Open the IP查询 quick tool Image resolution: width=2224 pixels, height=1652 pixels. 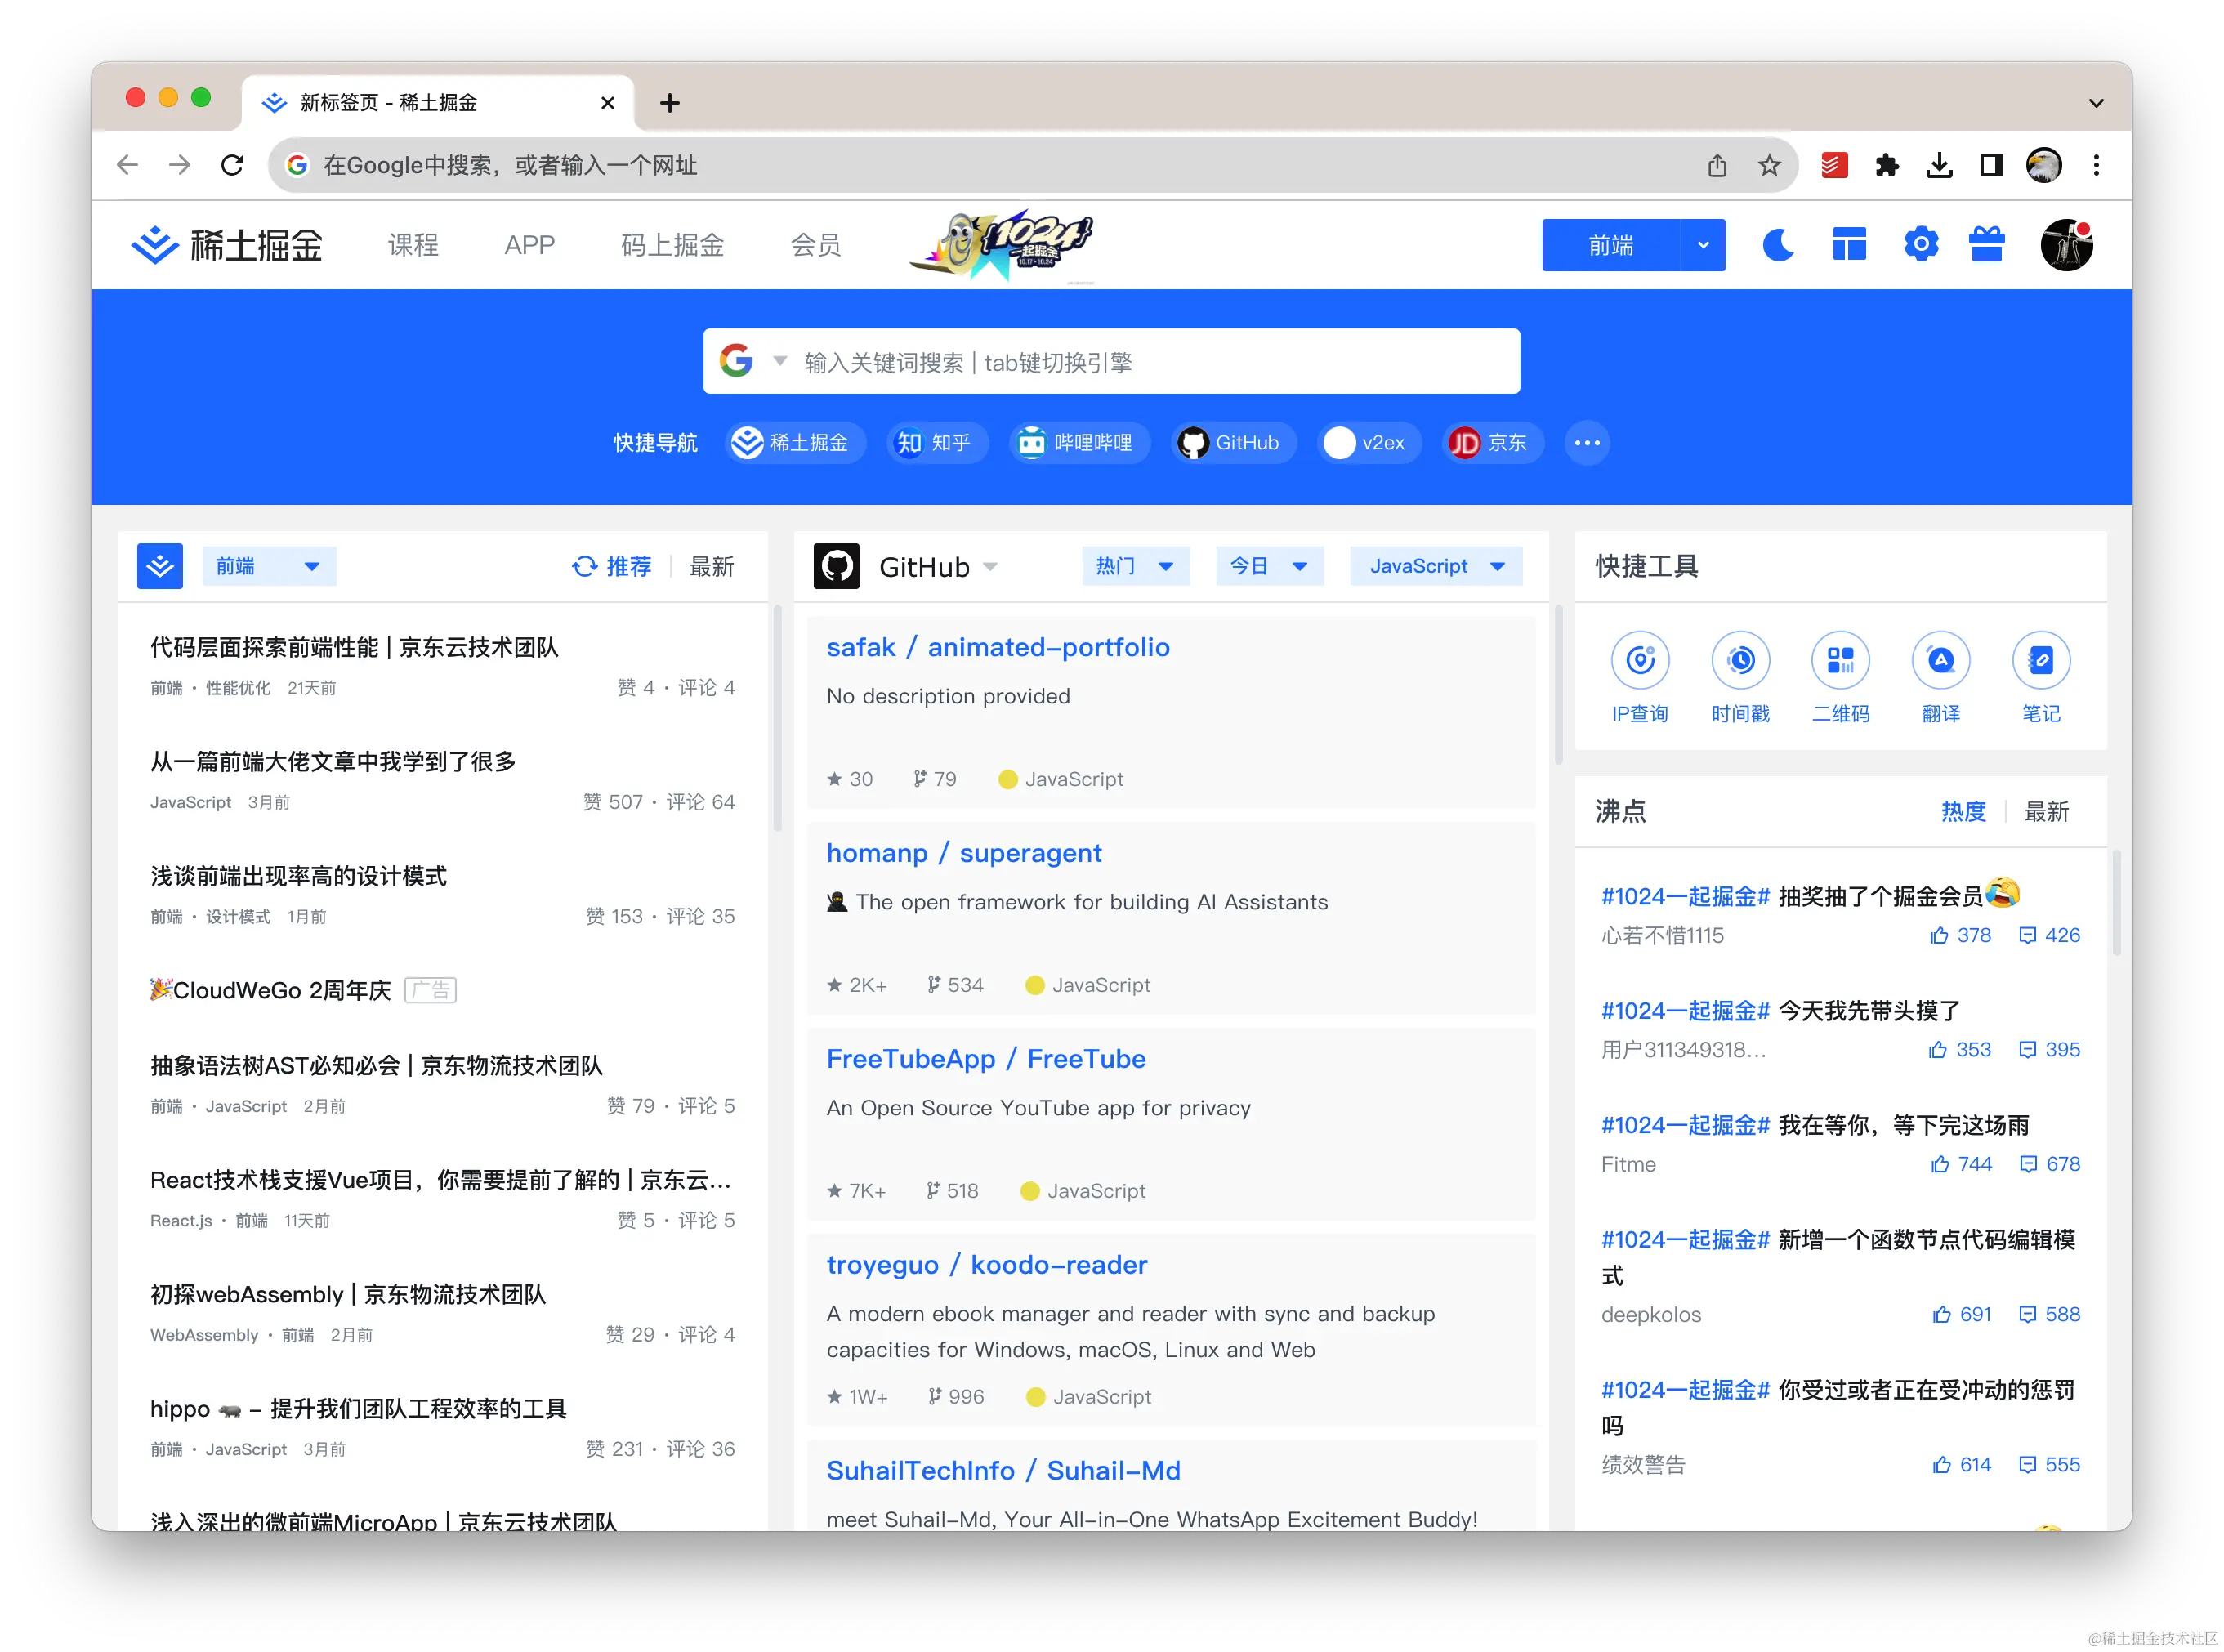click(x=1640, y=661)
